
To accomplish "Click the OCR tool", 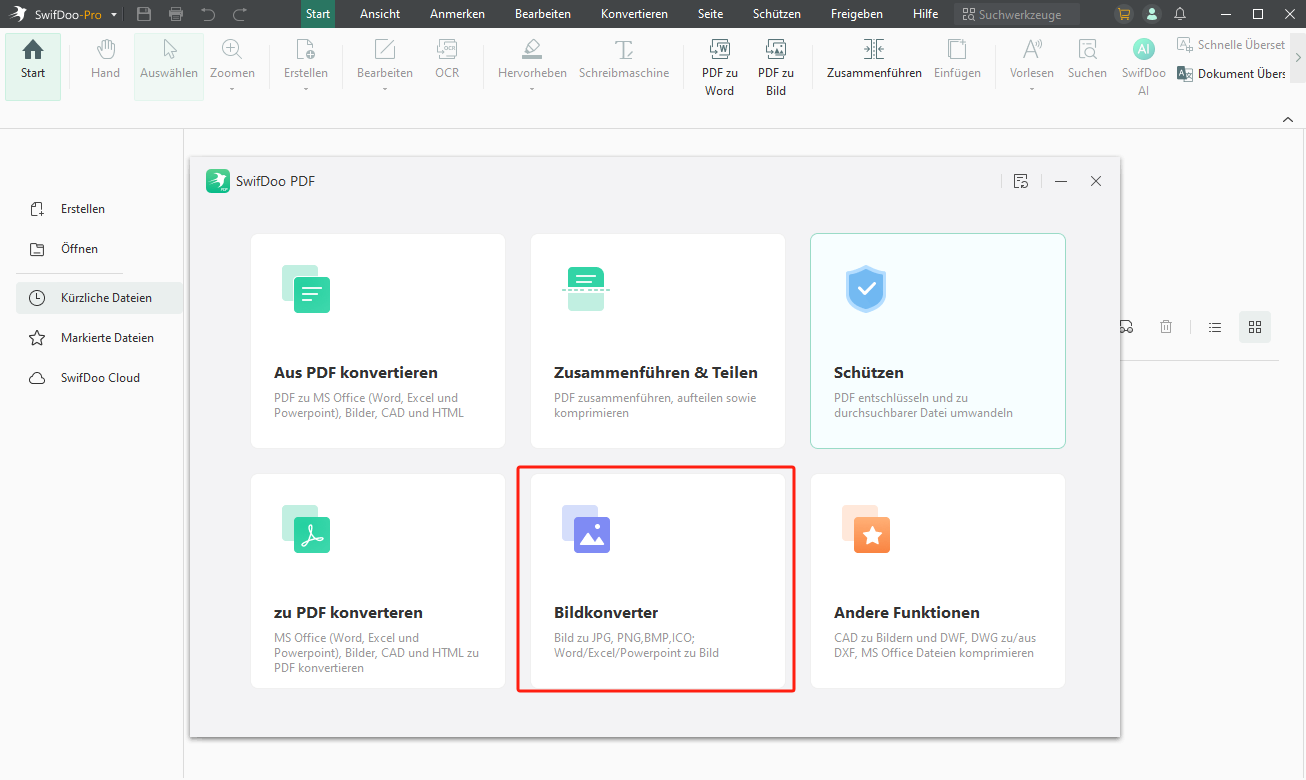I will point(447,60).
